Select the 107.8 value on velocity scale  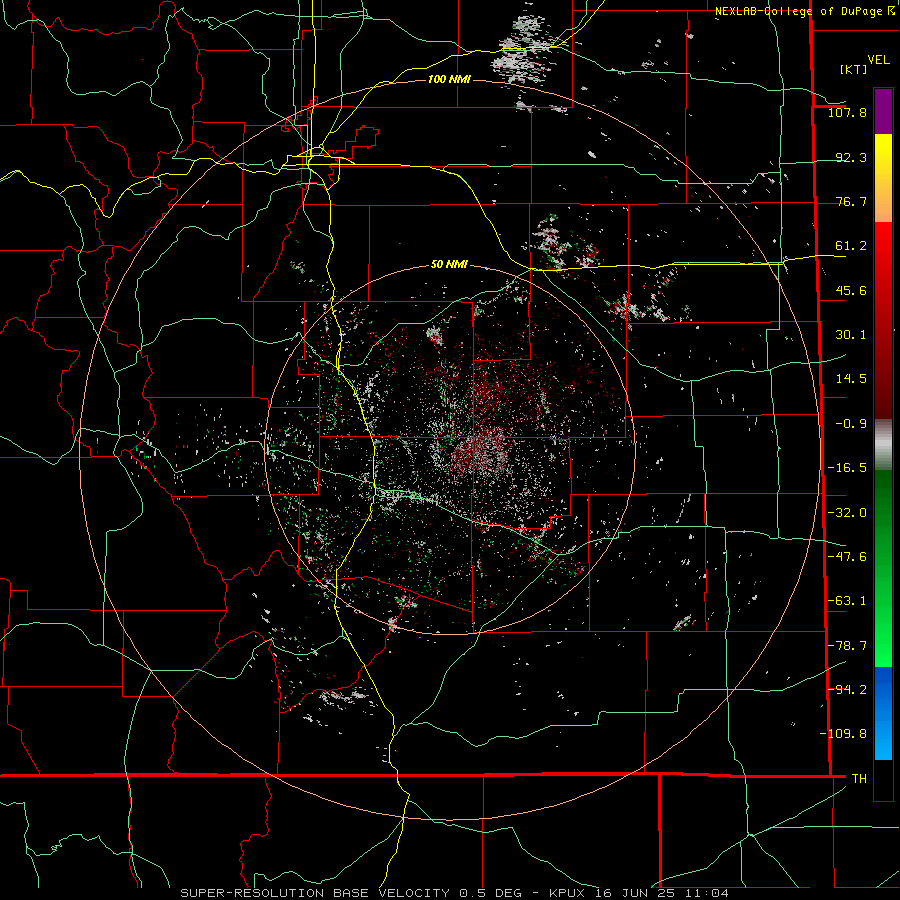click(847, 112)
